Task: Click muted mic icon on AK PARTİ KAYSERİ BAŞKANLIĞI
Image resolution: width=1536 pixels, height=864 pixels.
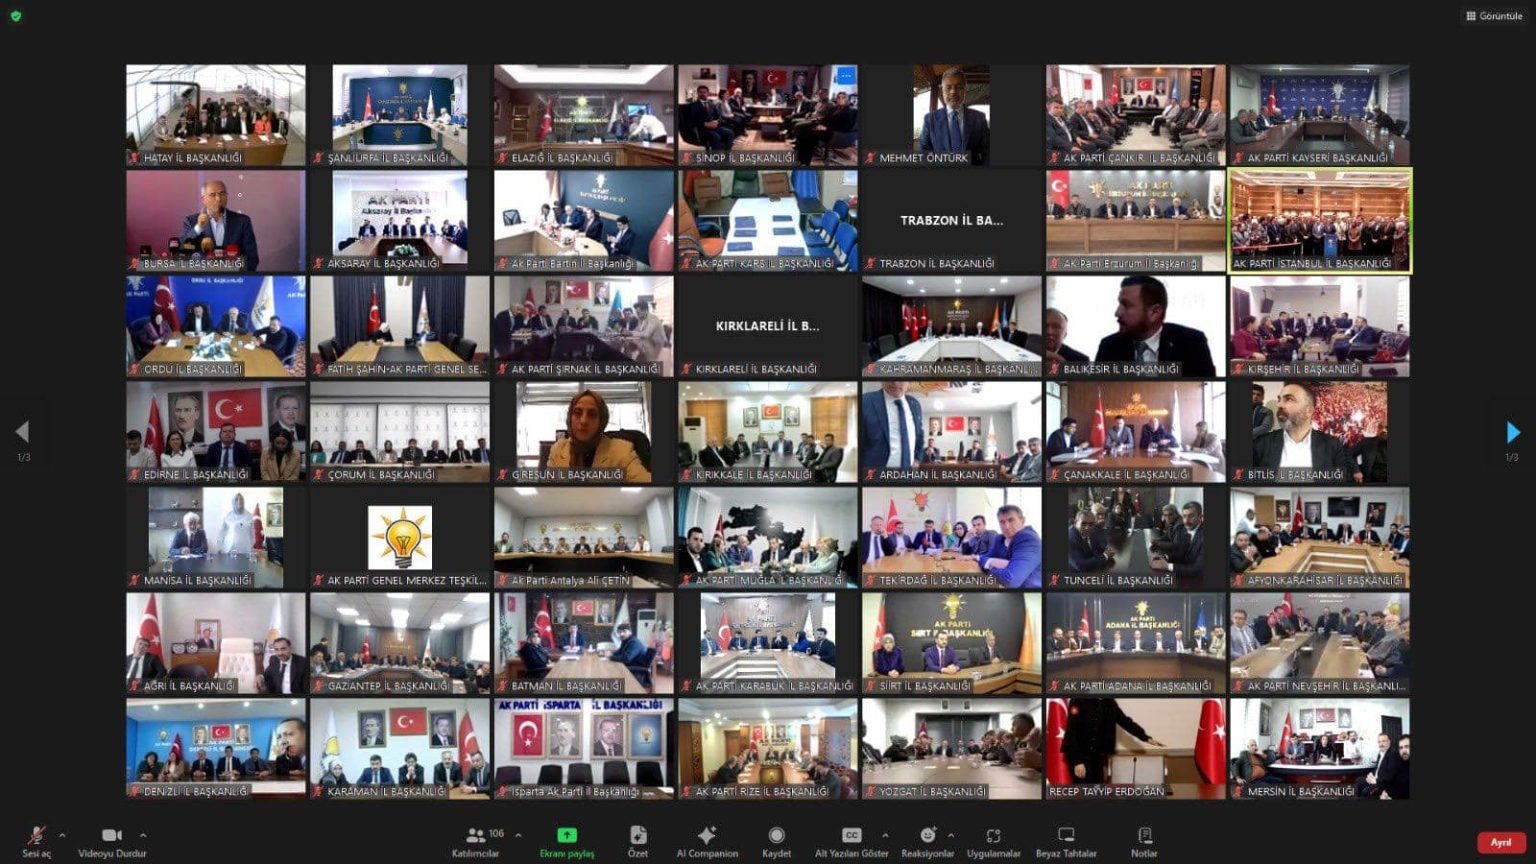Action: click(x=1239, y=158)
